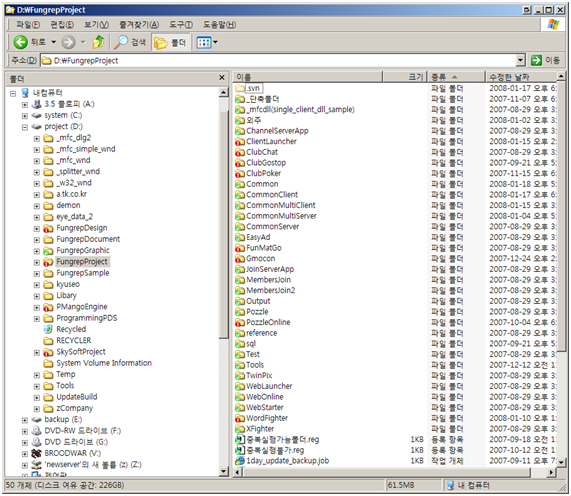Select the BROODWAR (V:) drive icon
The height and width of the screenshot is (496, 571).
[x=36, y=453]
